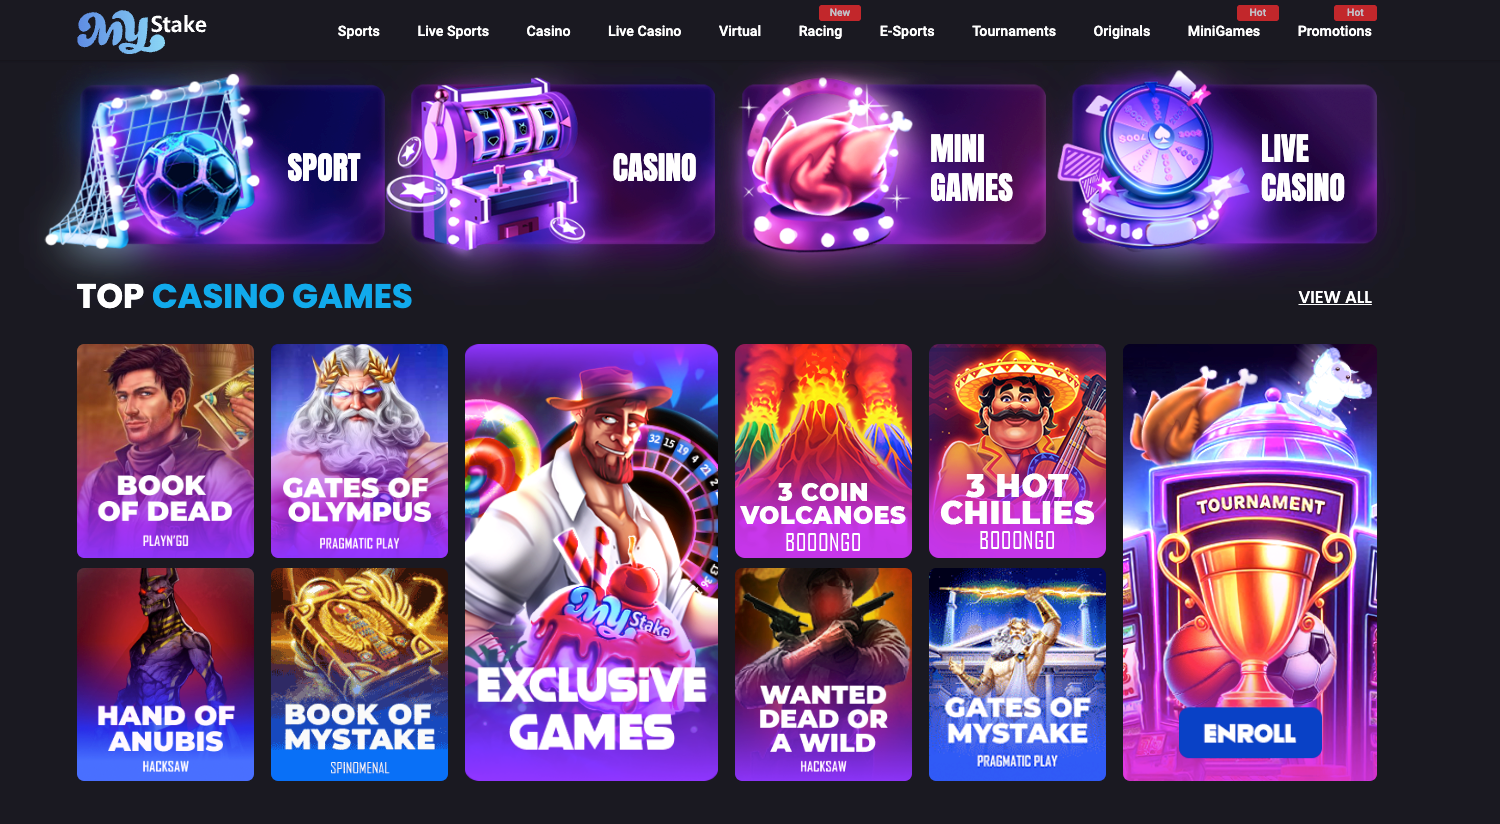
Task: Open the Casino slot machine banner
Action: point(563,165)
